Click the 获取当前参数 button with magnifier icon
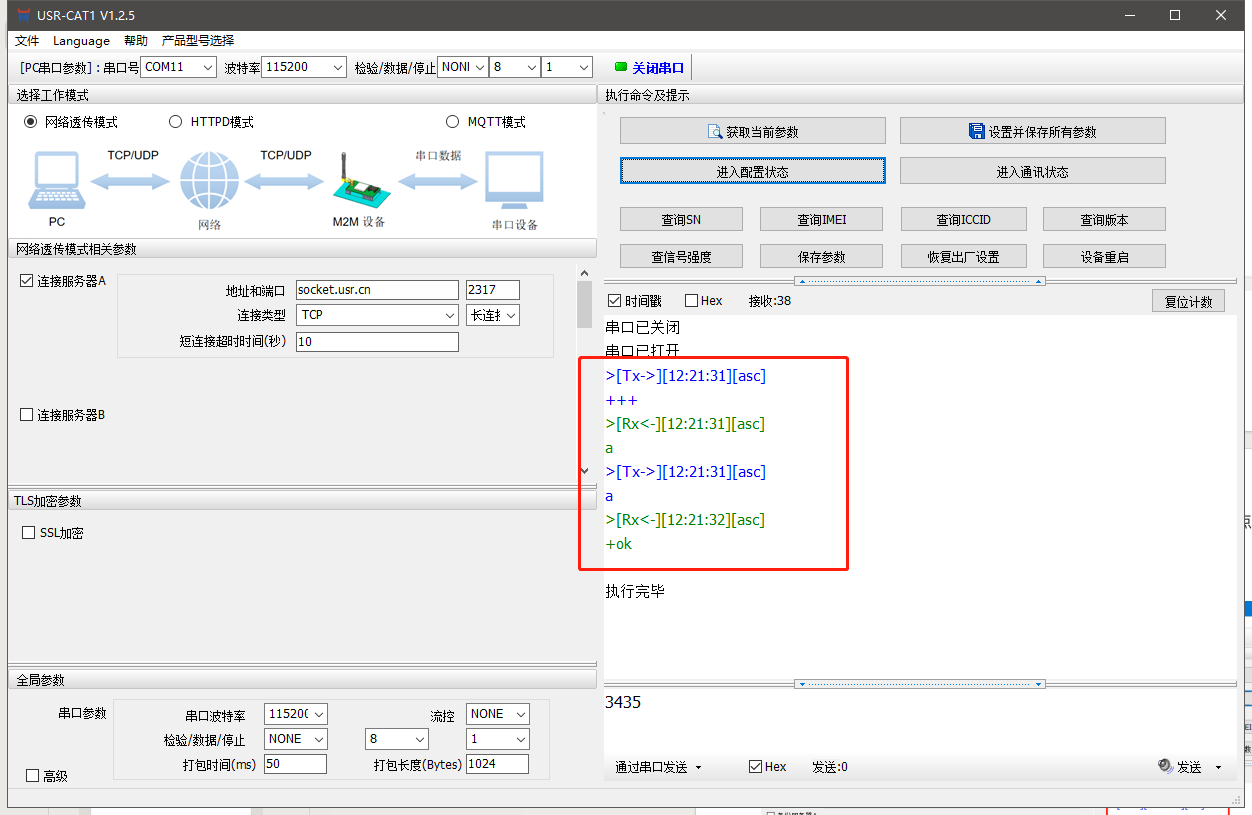This screenshot has width=1252, height=815. click(752, 131)
